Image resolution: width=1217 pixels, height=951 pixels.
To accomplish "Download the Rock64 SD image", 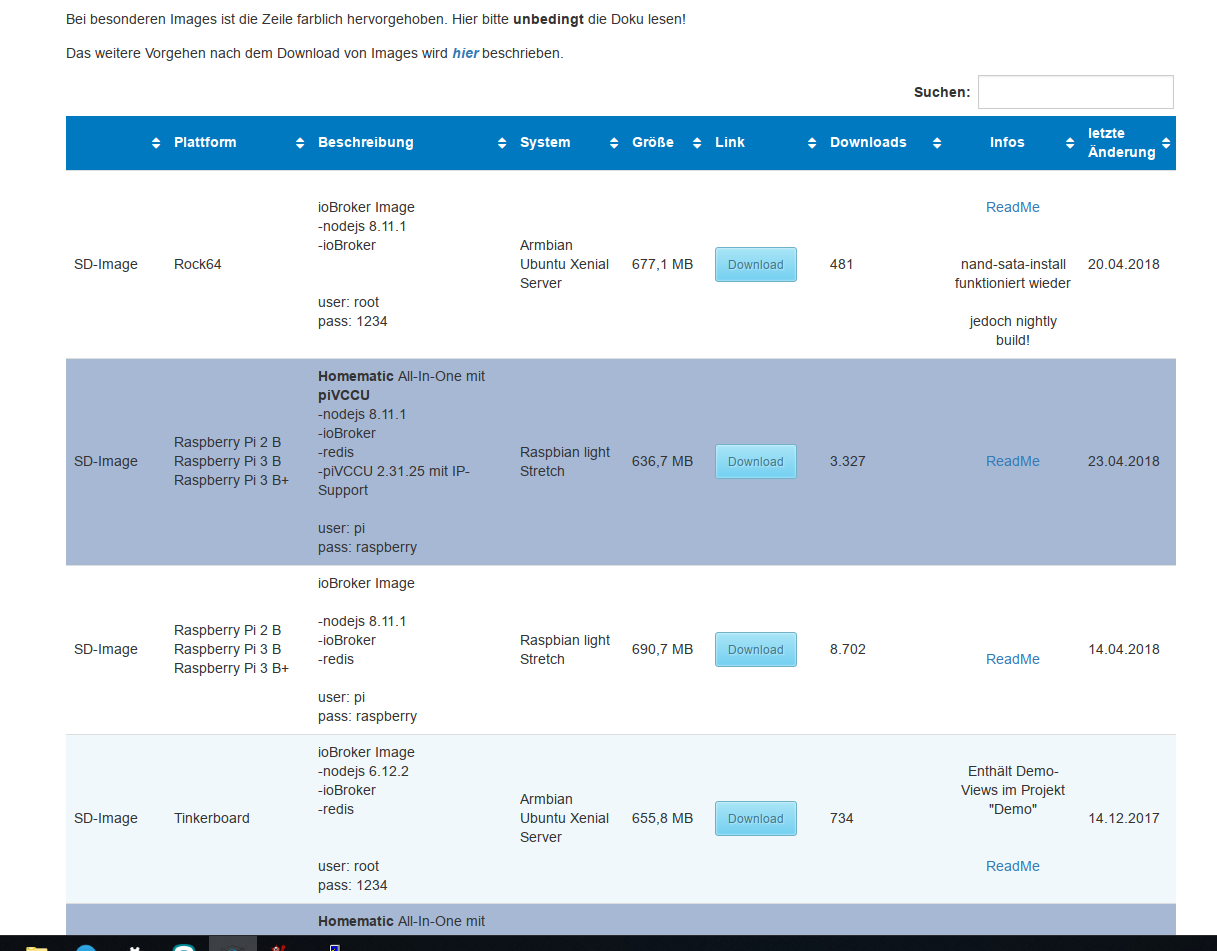I will [x=756, y=265].
